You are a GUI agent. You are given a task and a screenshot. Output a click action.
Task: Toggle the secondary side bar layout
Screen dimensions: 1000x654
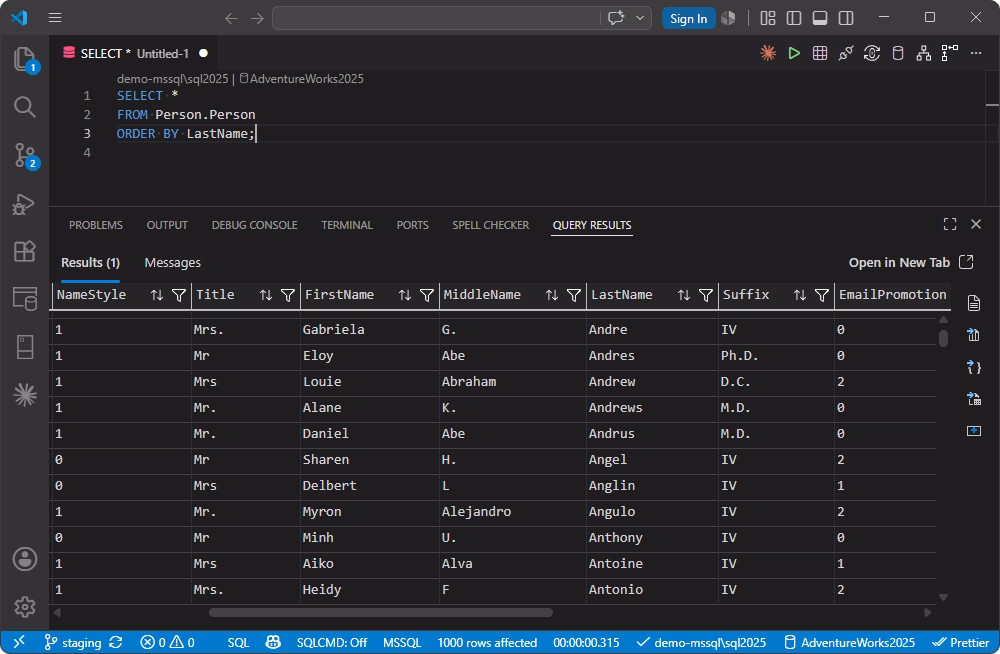(x=846, y=18)
